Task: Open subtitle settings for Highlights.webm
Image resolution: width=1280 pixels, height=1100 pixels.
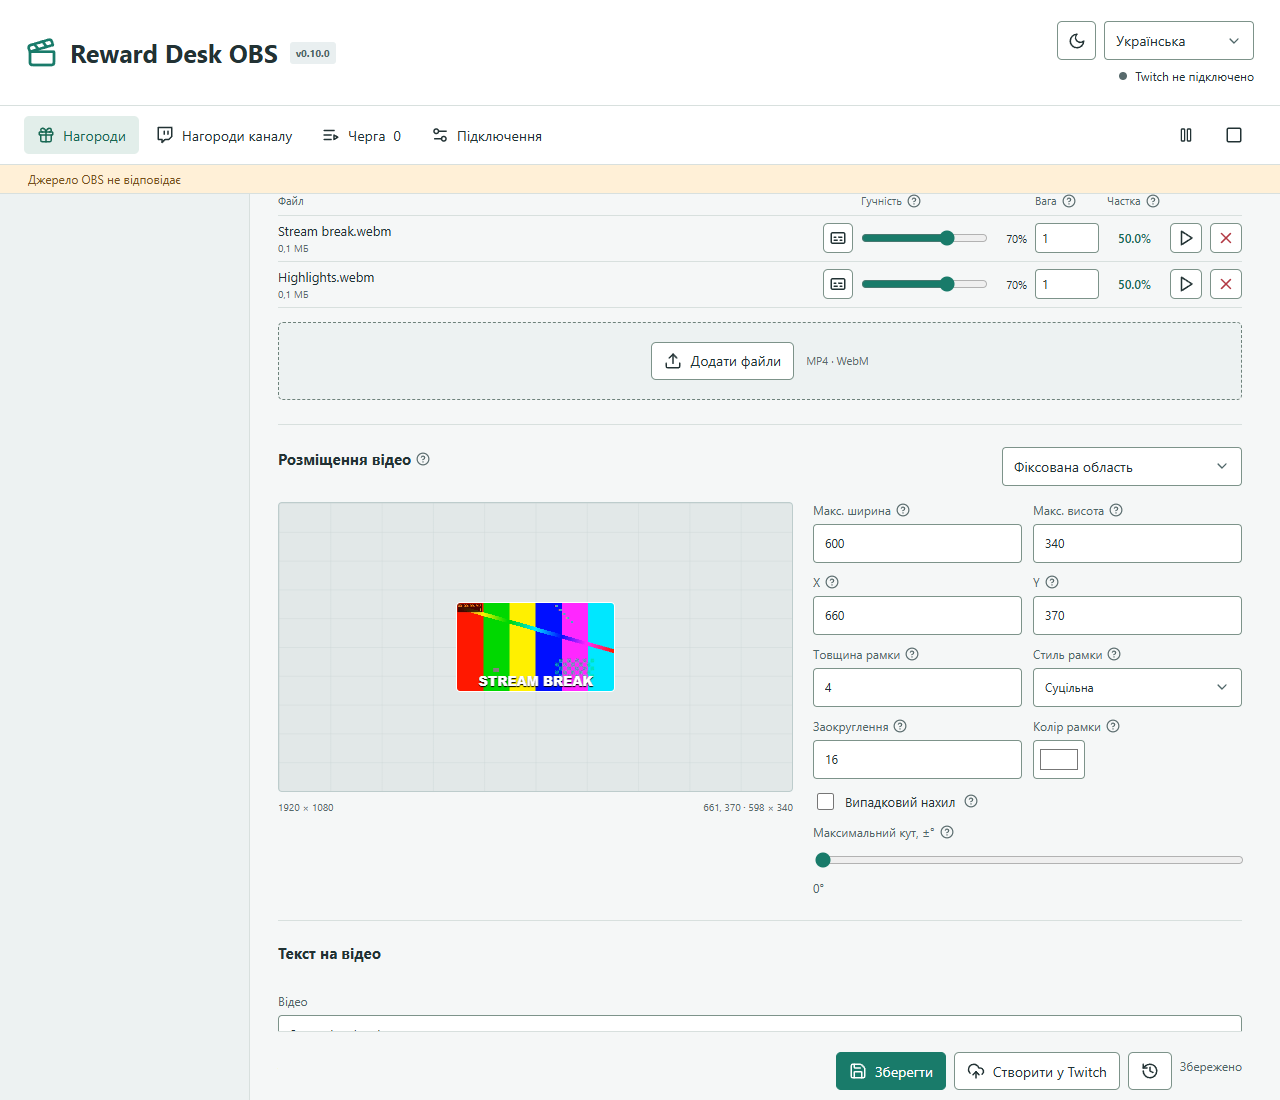Action: pyautogui.click(x=838, y=284)
